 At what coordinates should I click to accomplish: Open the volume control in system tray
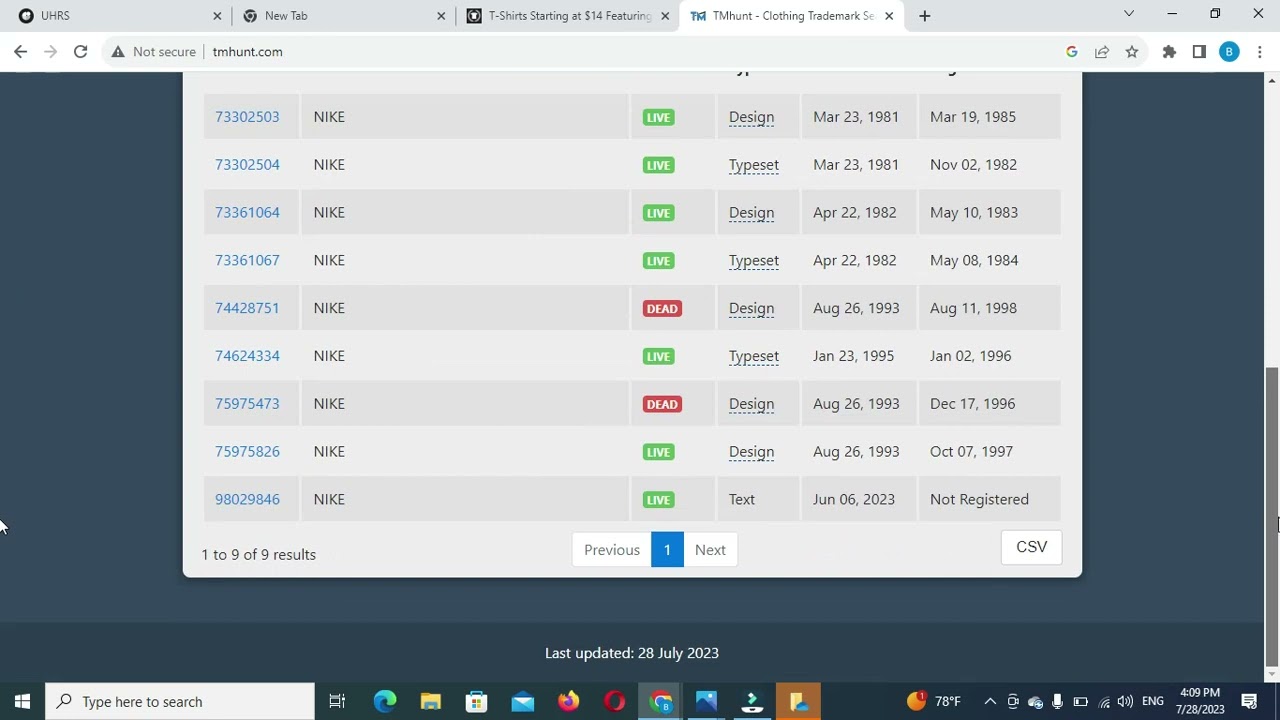[1125, 701]
